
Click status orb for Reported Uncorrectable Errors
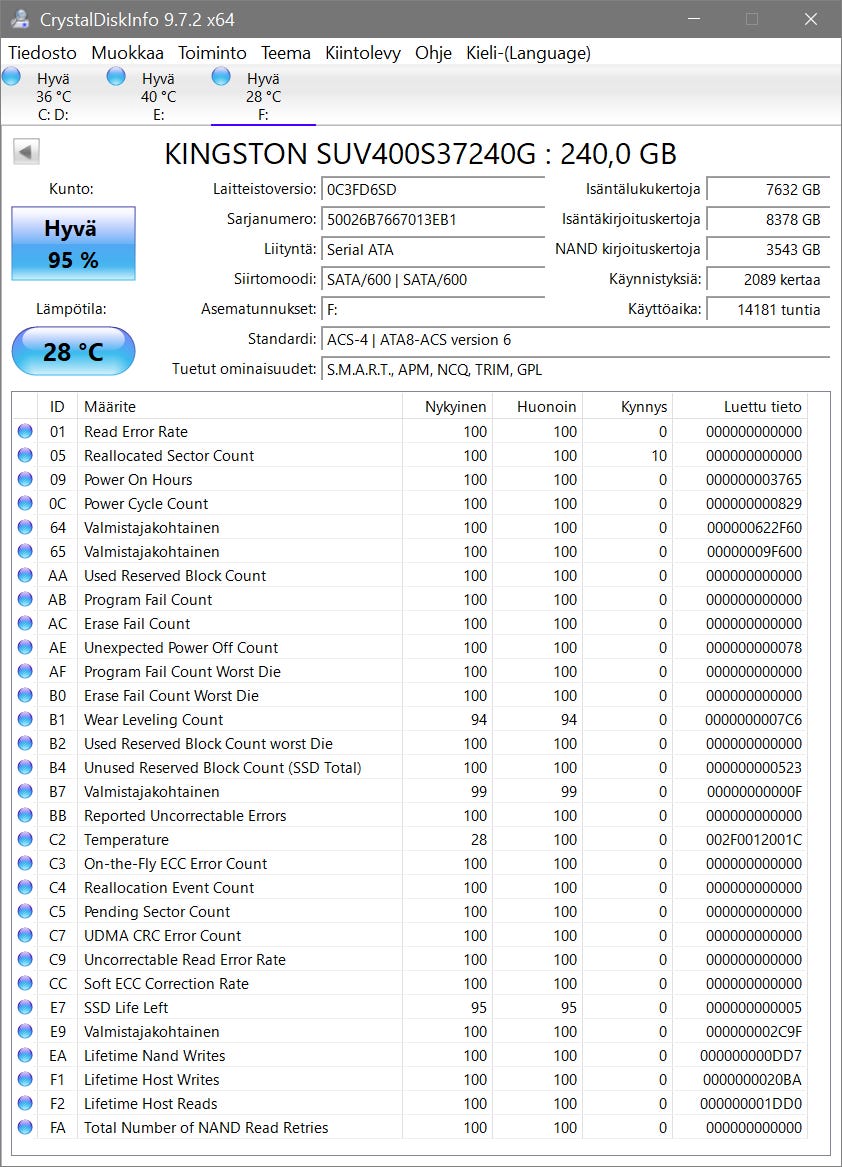[x=25, y=815]
